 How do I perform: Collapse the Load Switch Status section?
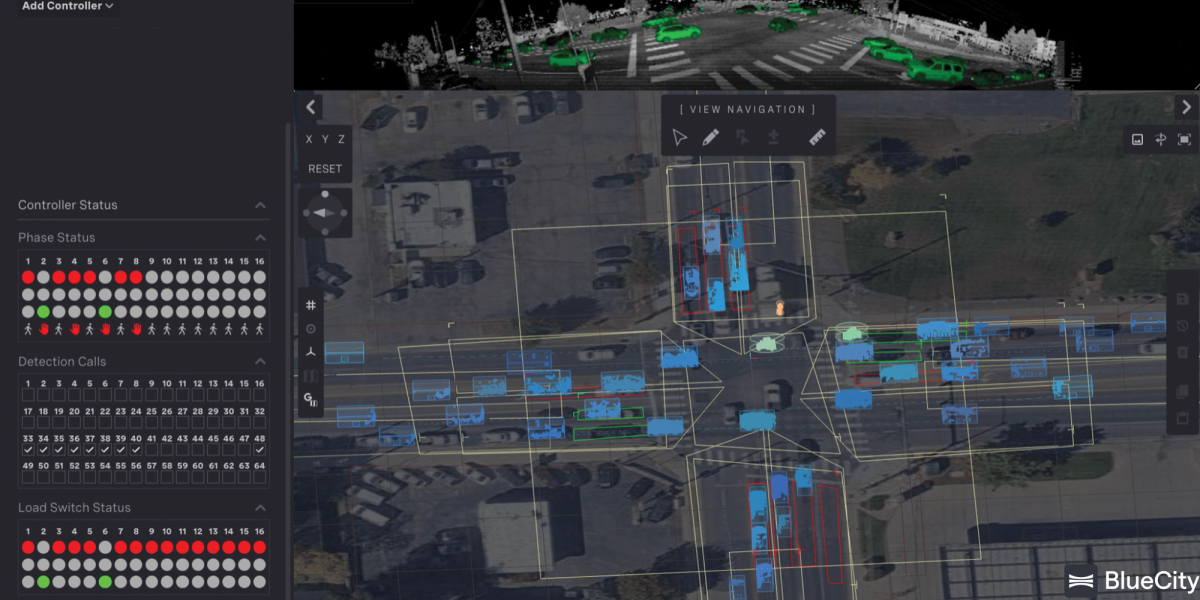click(x=260, y=508)
